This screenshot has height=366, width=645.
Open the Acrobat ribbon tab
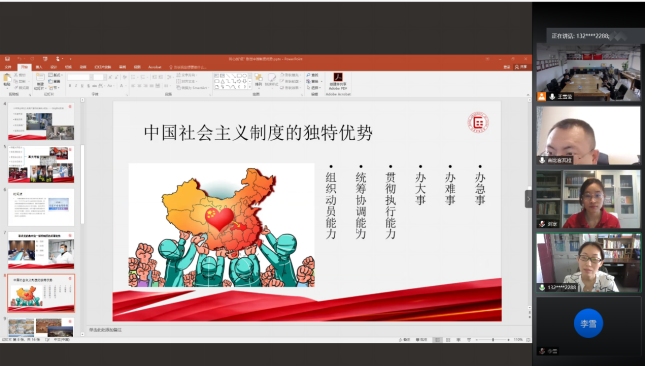point(155,67)
